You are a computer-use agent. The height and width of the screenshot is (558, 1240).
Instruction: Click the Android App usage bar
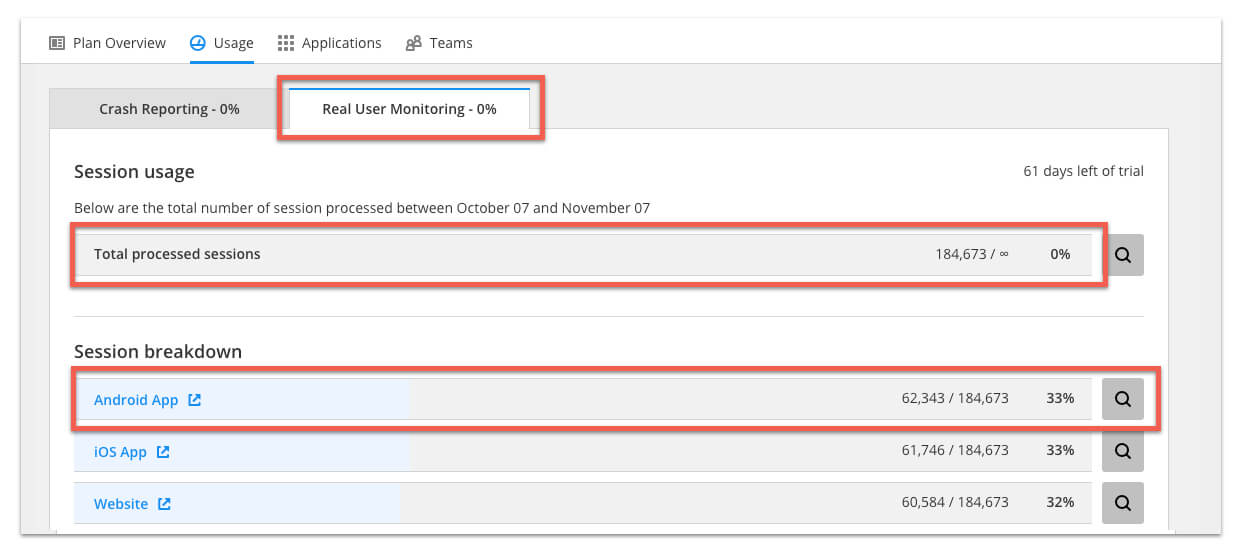click(583, 399)
